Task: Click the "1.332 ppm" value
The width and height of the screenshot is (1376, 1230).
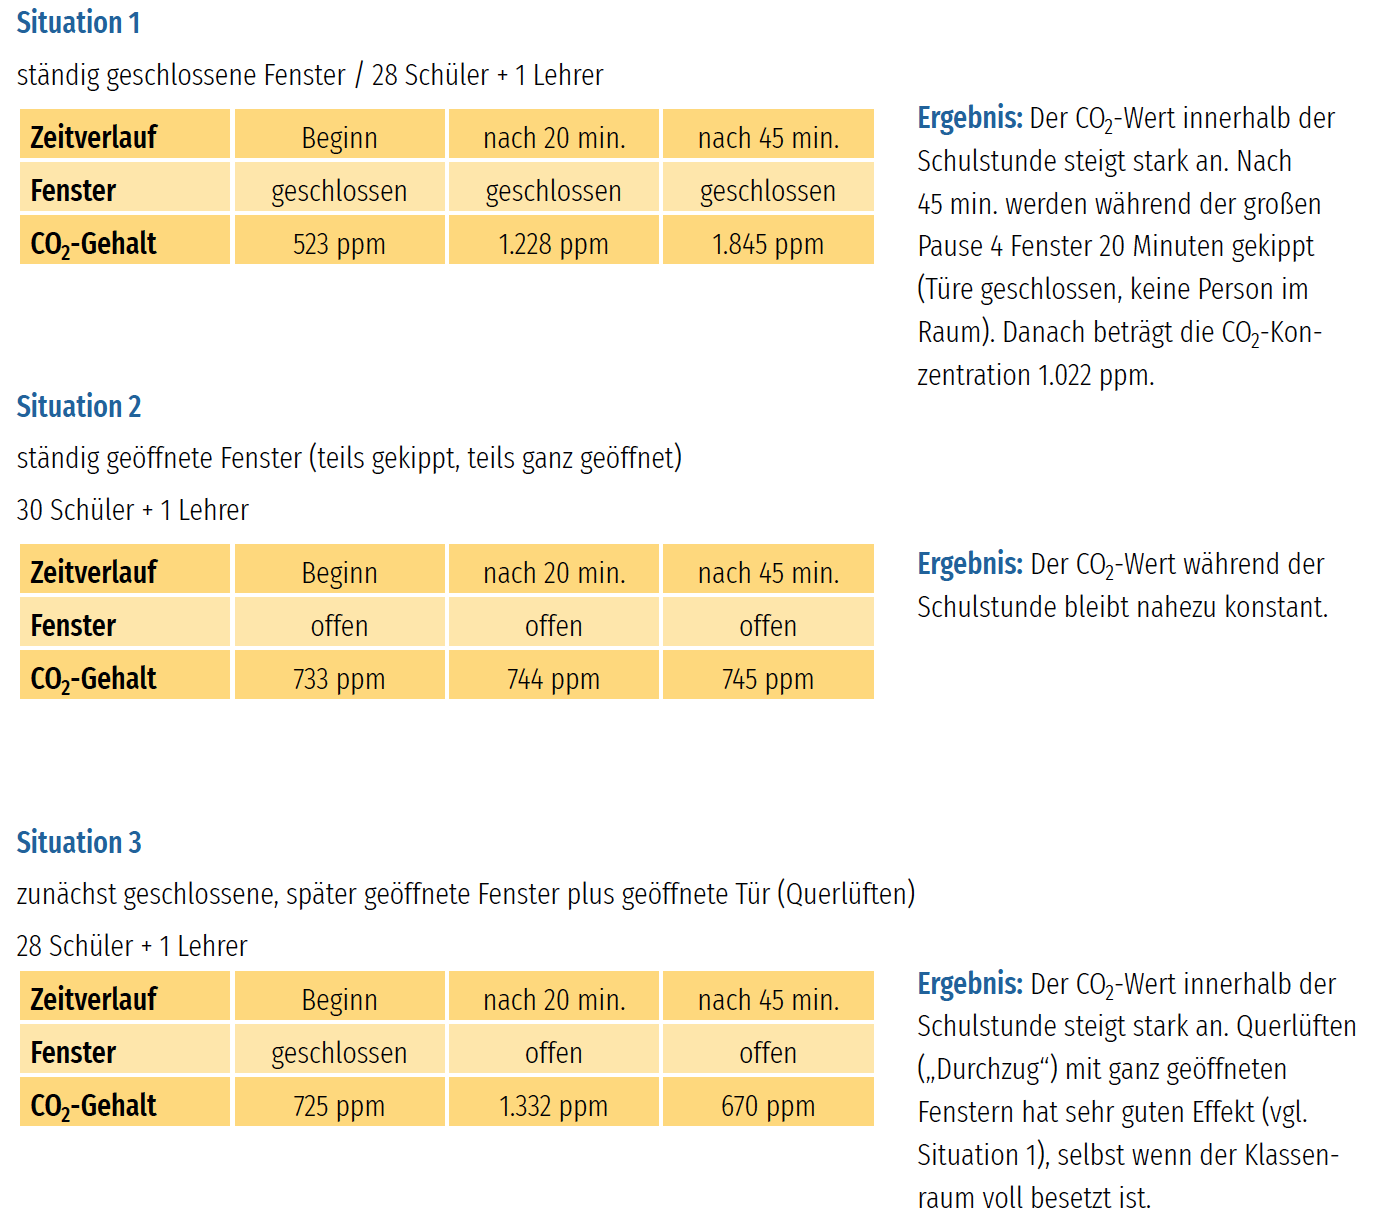Action: [553, 1106]
